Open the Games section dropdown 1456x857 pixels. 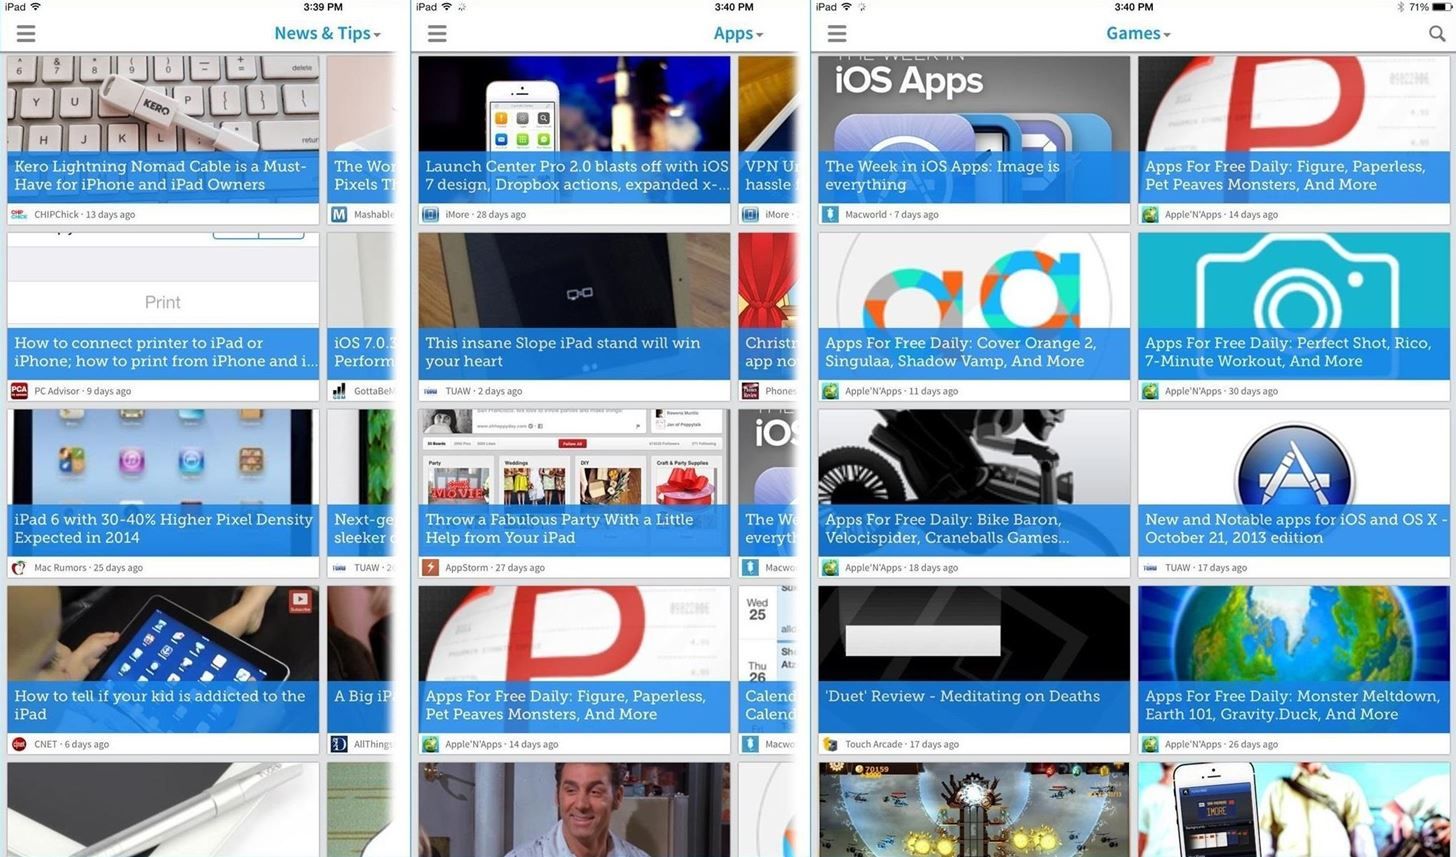point(1138,33)
